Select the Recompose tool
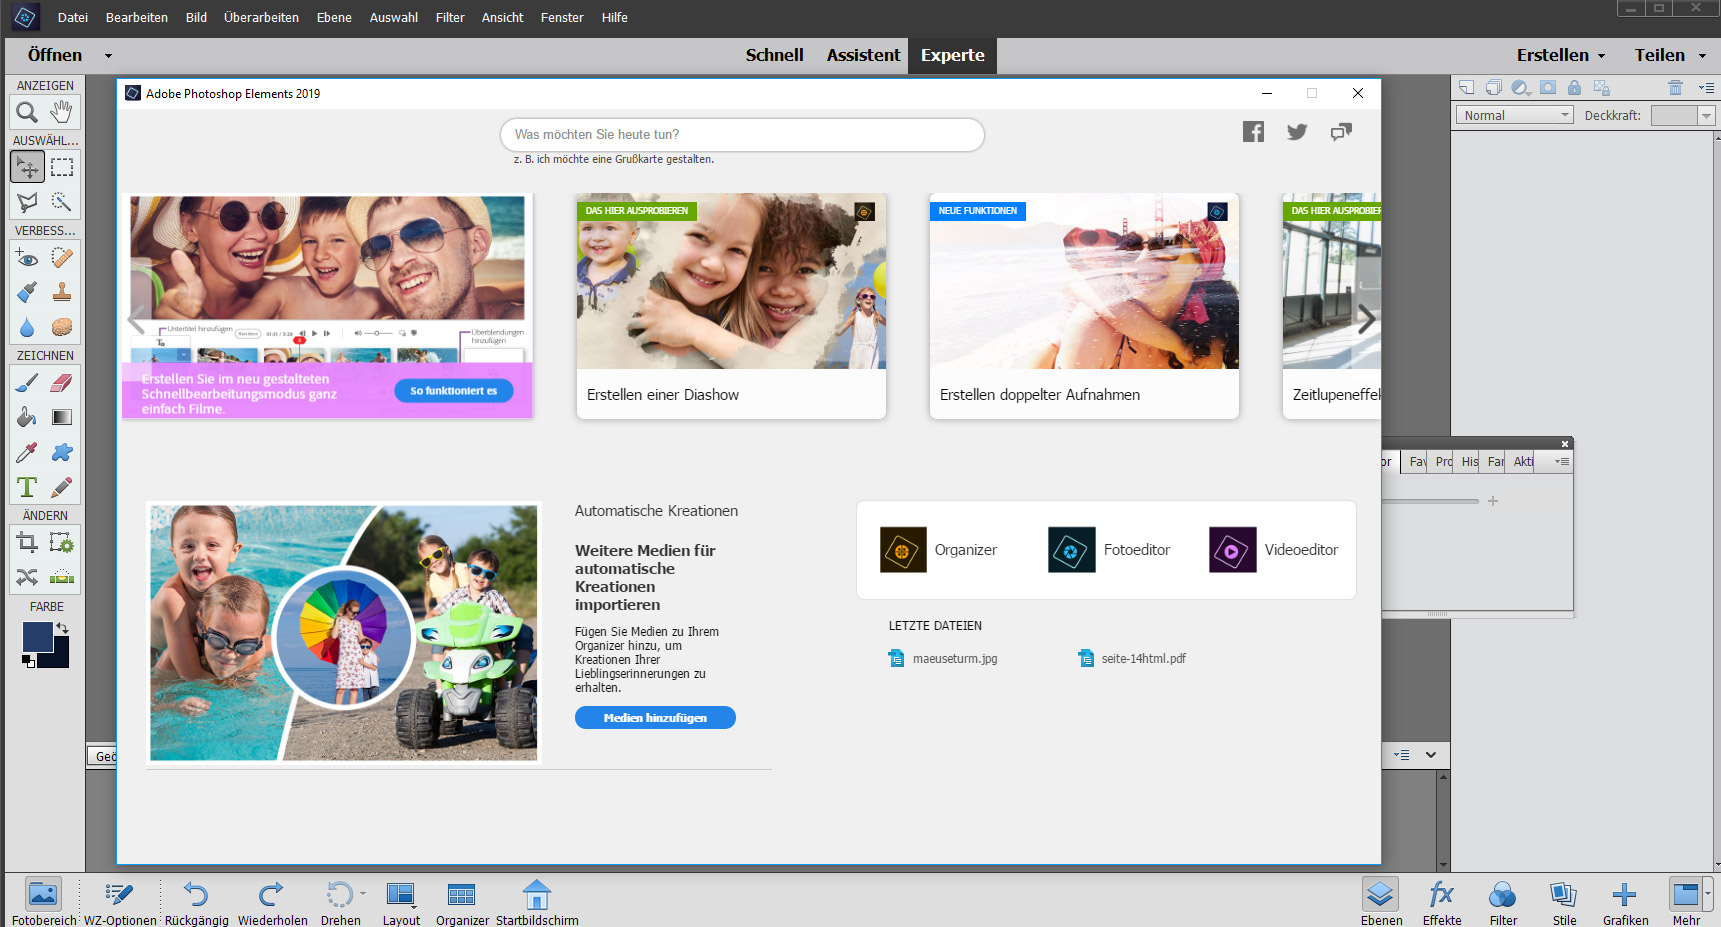1721x927 pixels. click(x=62, y=542)
